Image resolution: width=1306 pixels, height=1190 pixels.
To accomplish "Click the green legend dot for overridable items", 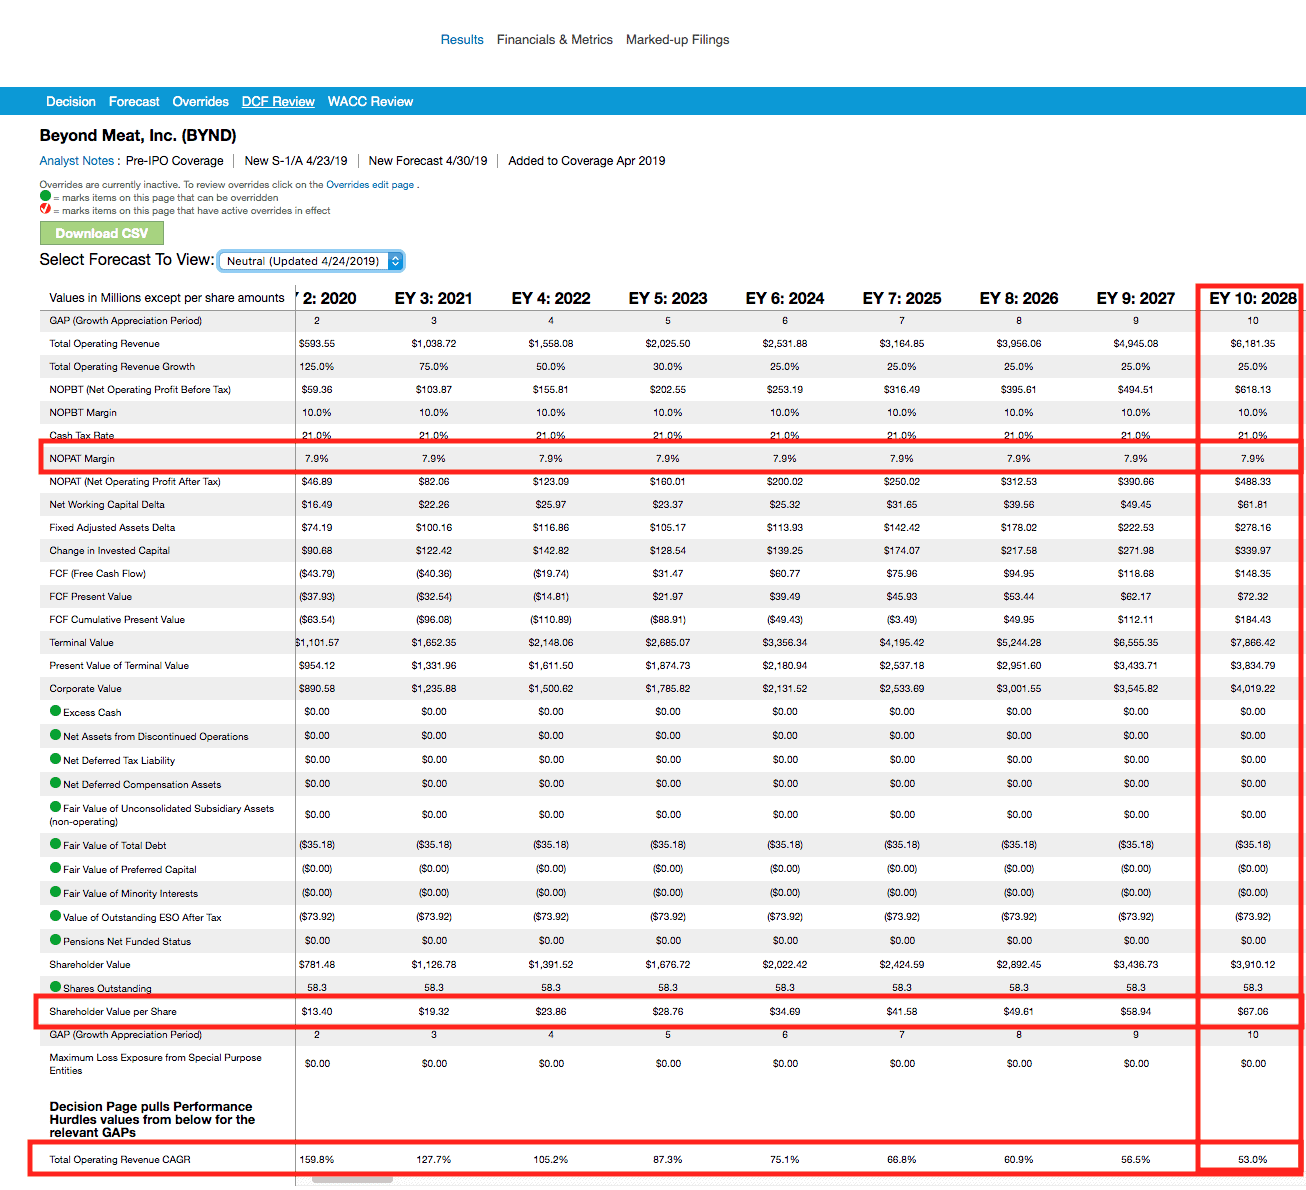I will click(x=45, y=197).
